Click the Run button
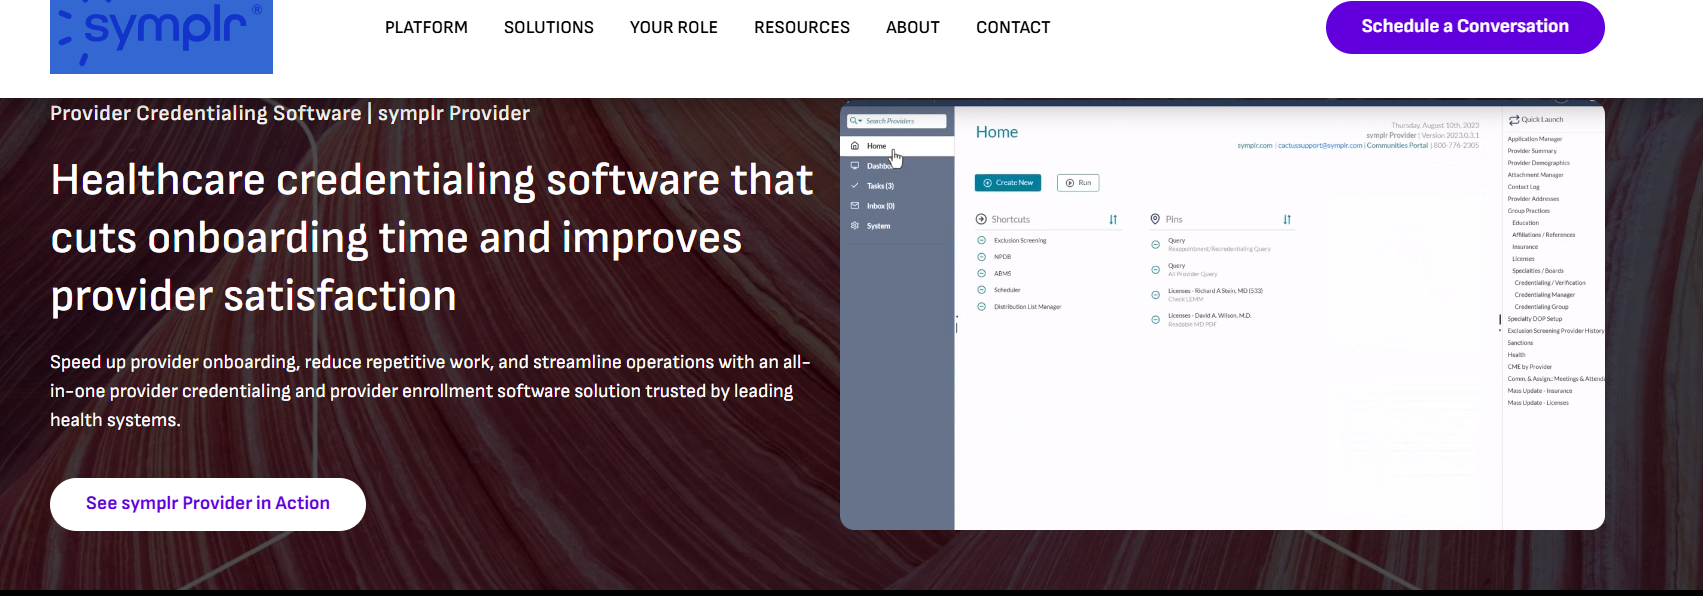1703x596 pixels. click(1079, 183)
